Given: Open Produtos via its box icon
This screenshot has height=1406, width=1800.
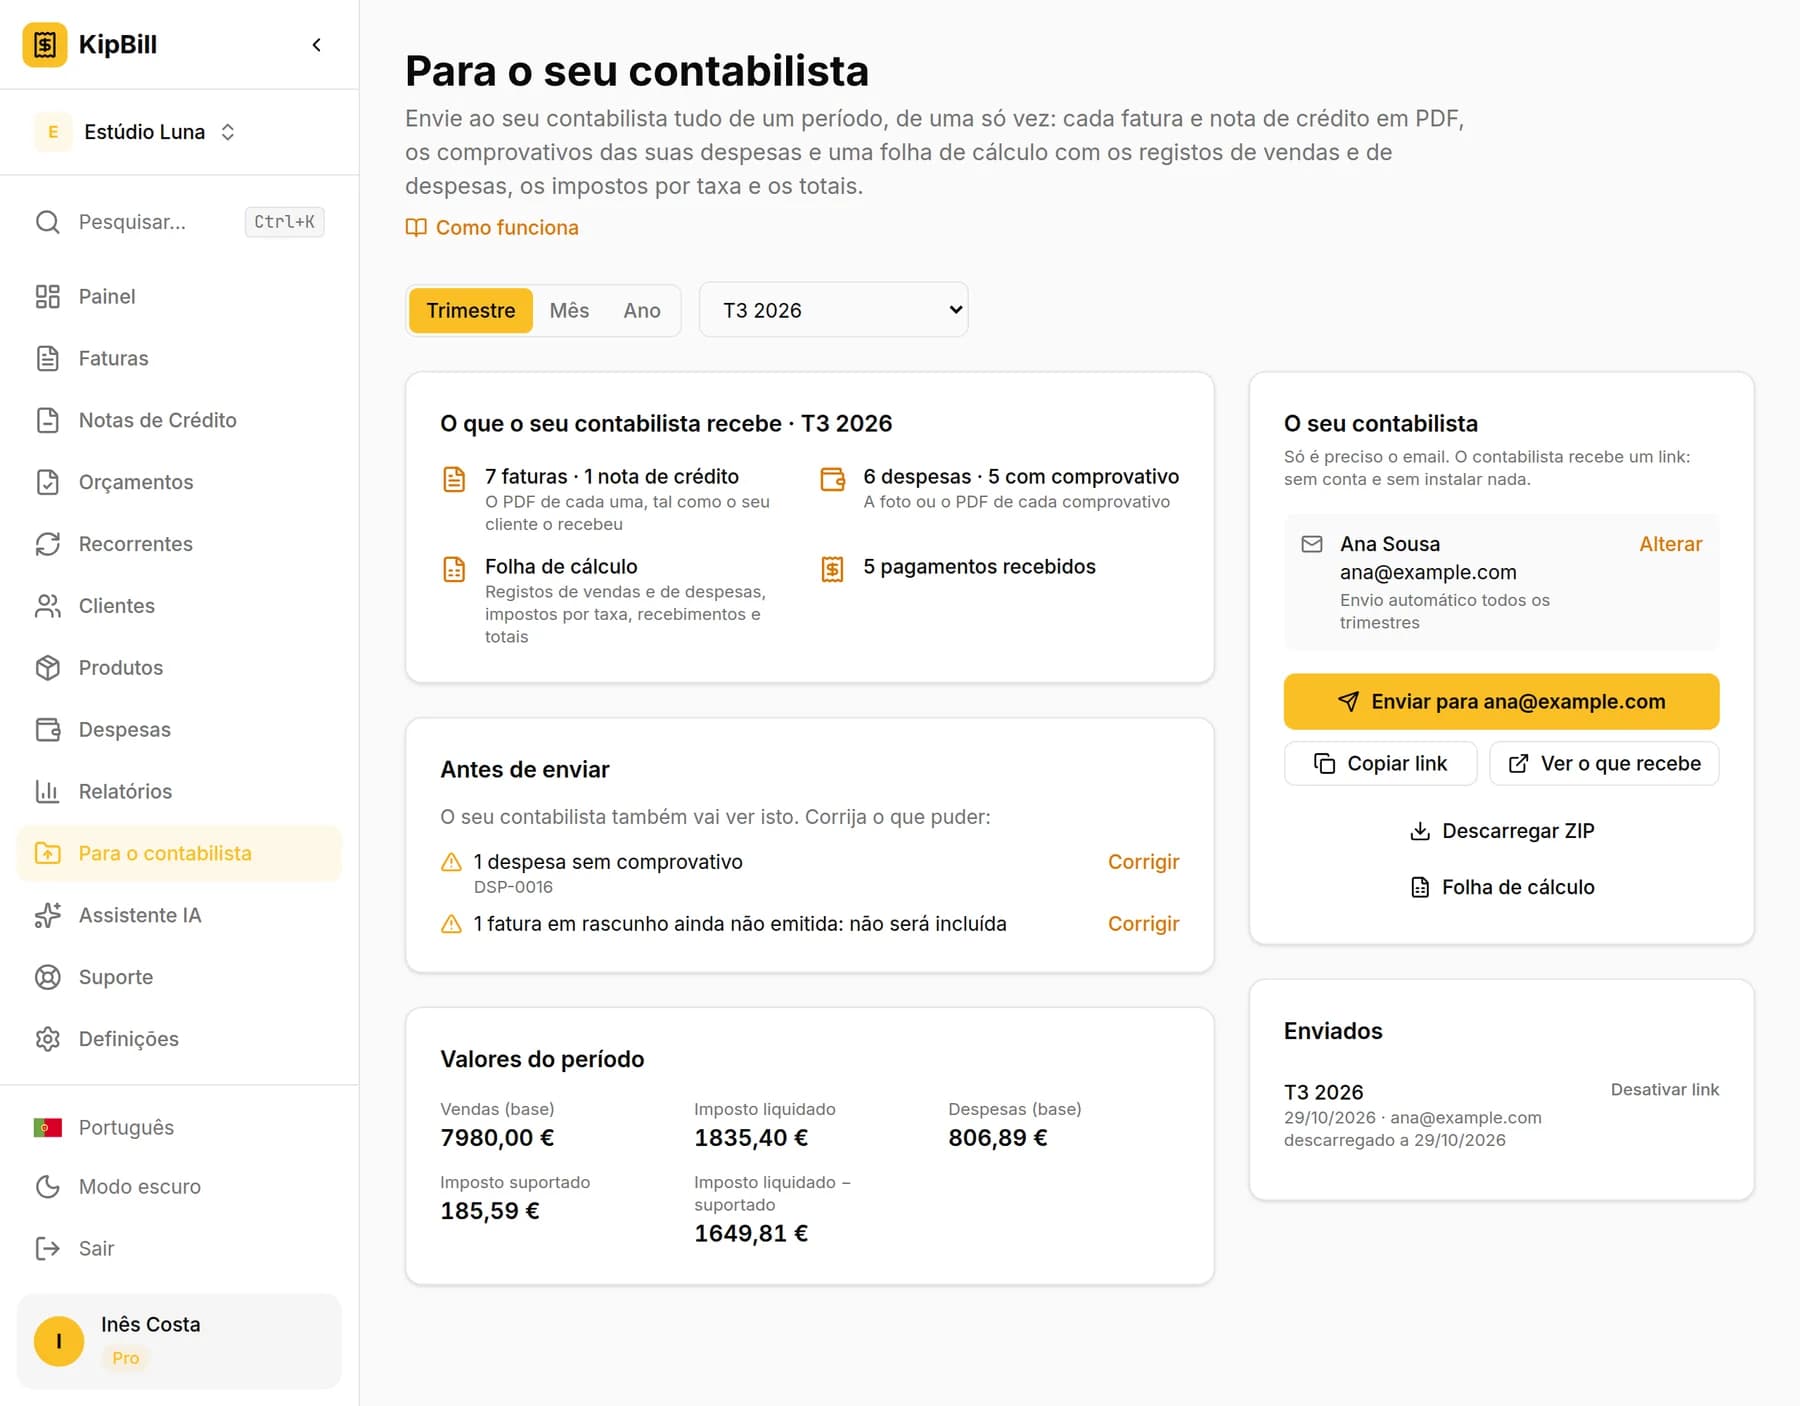Looking at the screenshot, I should [x=47, y=669].
